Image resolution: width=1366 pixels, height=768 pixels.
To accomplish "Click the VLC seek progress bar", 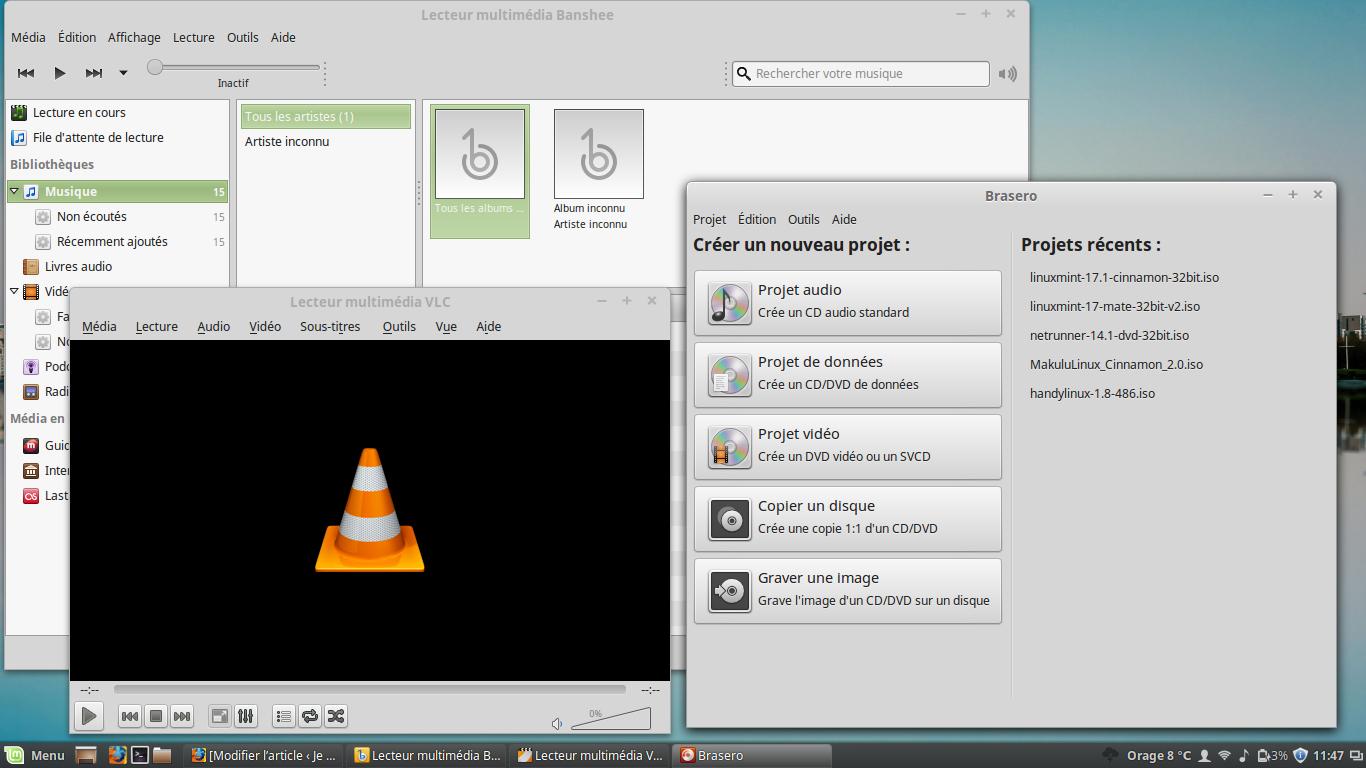I will pos(370,689).
